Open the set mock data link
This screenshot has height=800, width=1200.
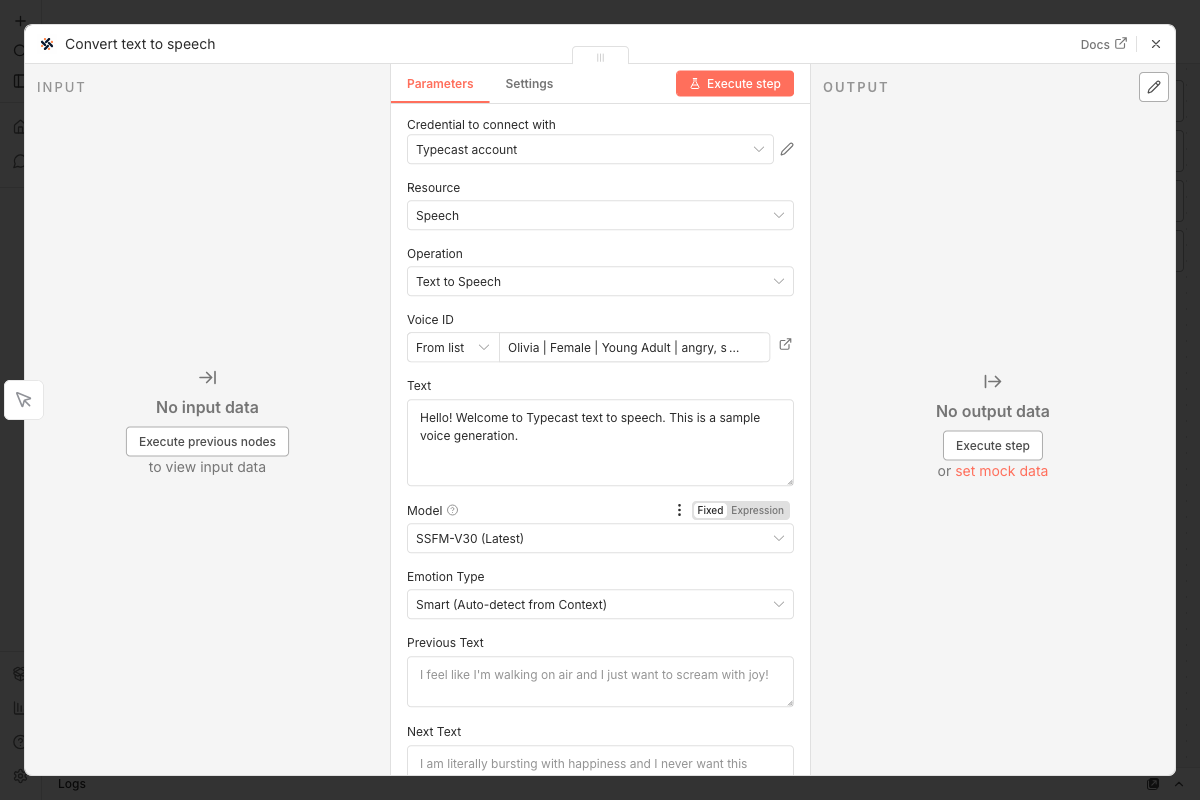click(1001, 470)
